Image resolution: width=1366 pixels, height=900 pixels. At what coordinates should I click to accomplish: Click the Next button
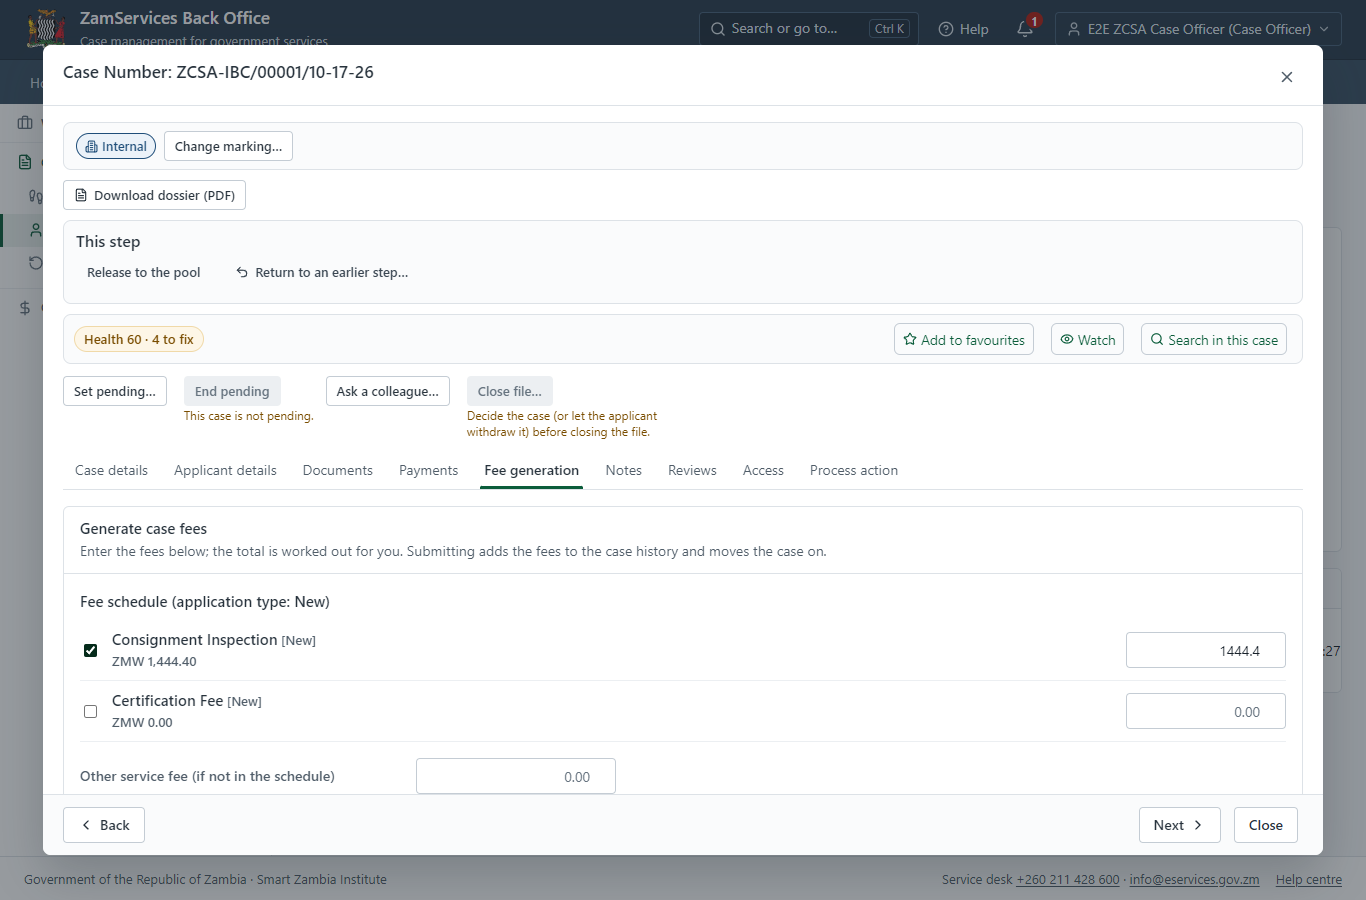[x=1179, y=825]
